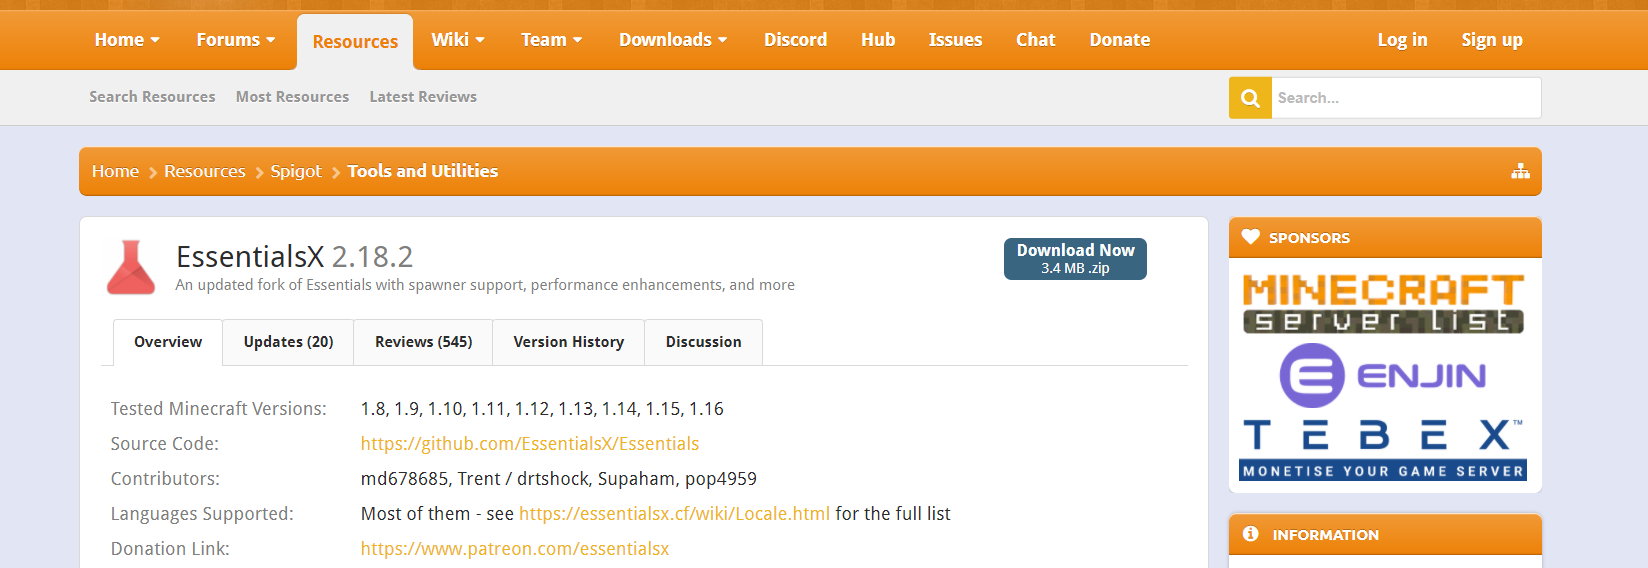Click the Sponsors heart icon

1250,237
